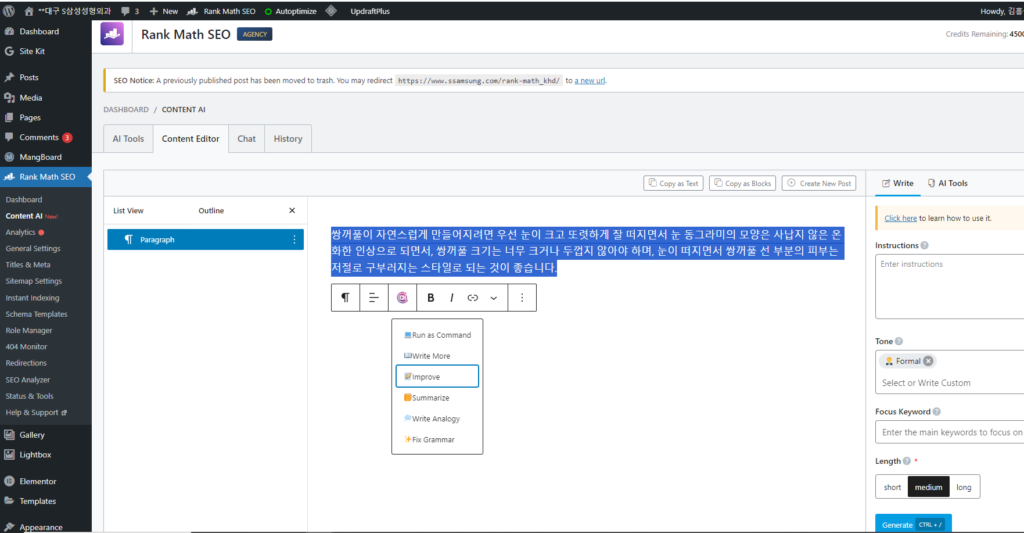Image resolution: width=1024 pixels, height=533 pixels.
Task: Open Paragraph block options menu
Action: point(294,240)
